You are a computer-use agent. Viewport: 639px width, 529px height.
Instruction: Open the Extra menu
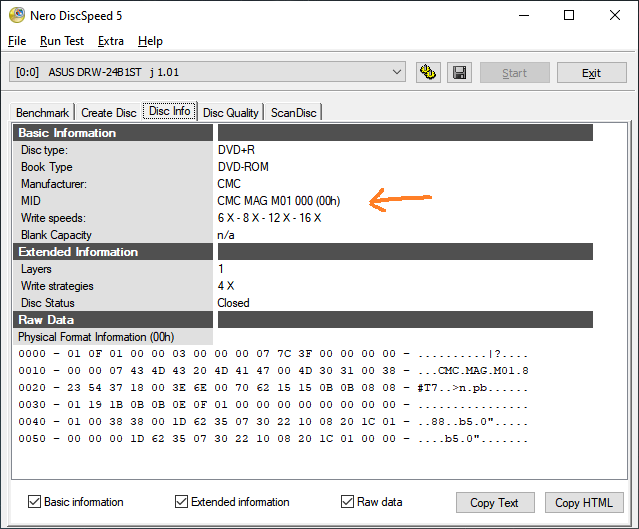tap(111, 41)
